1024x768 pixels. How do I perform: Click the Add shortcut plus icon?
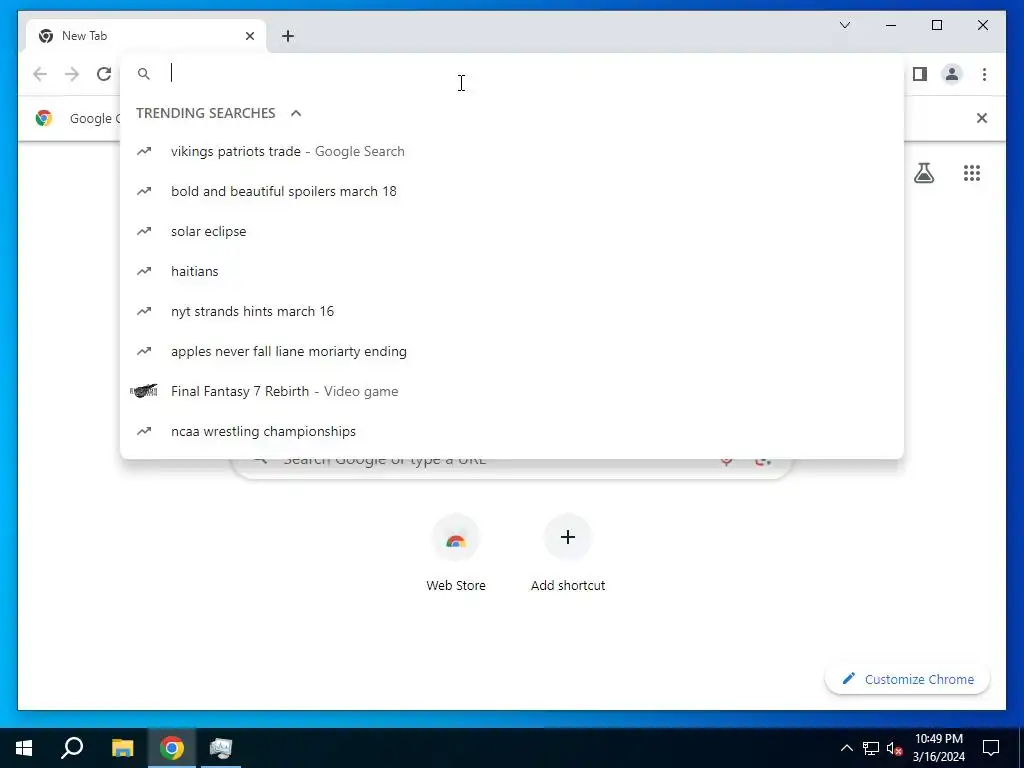(x=568, y=537)
